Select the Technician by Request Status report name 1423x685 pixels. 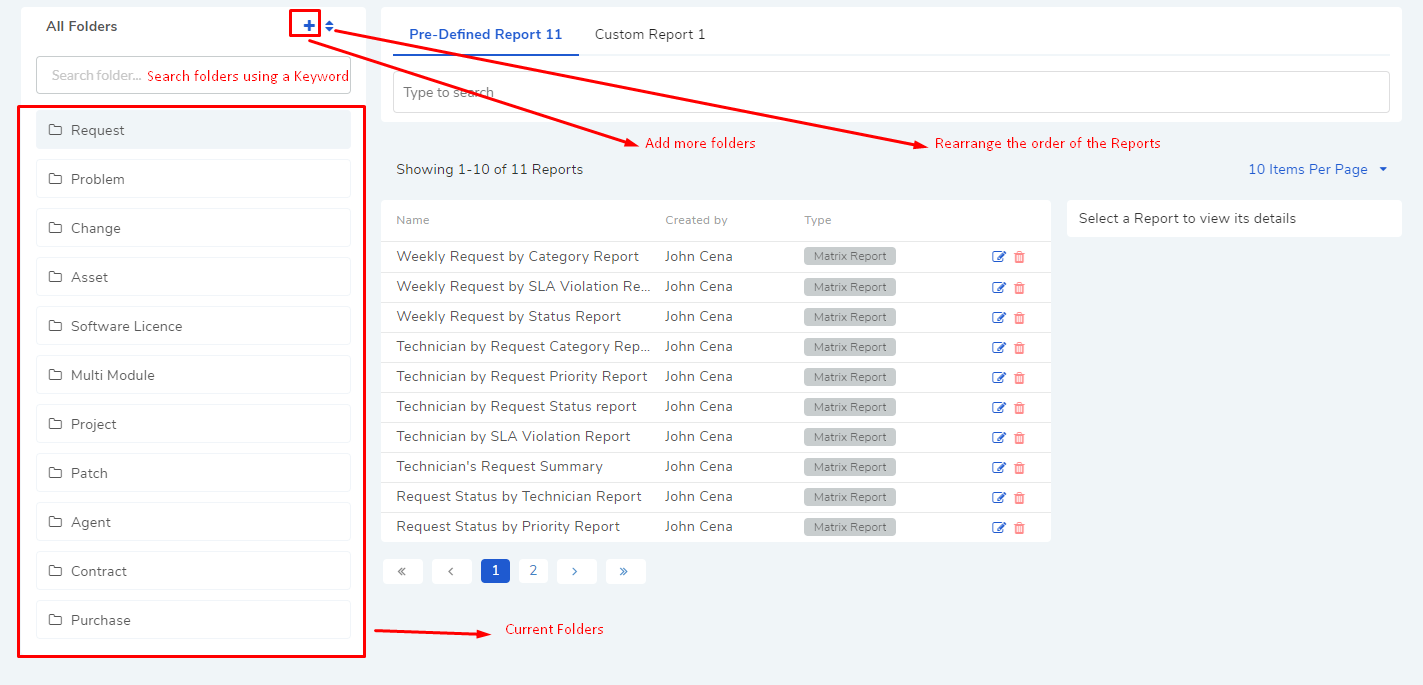tap(516, 406)
